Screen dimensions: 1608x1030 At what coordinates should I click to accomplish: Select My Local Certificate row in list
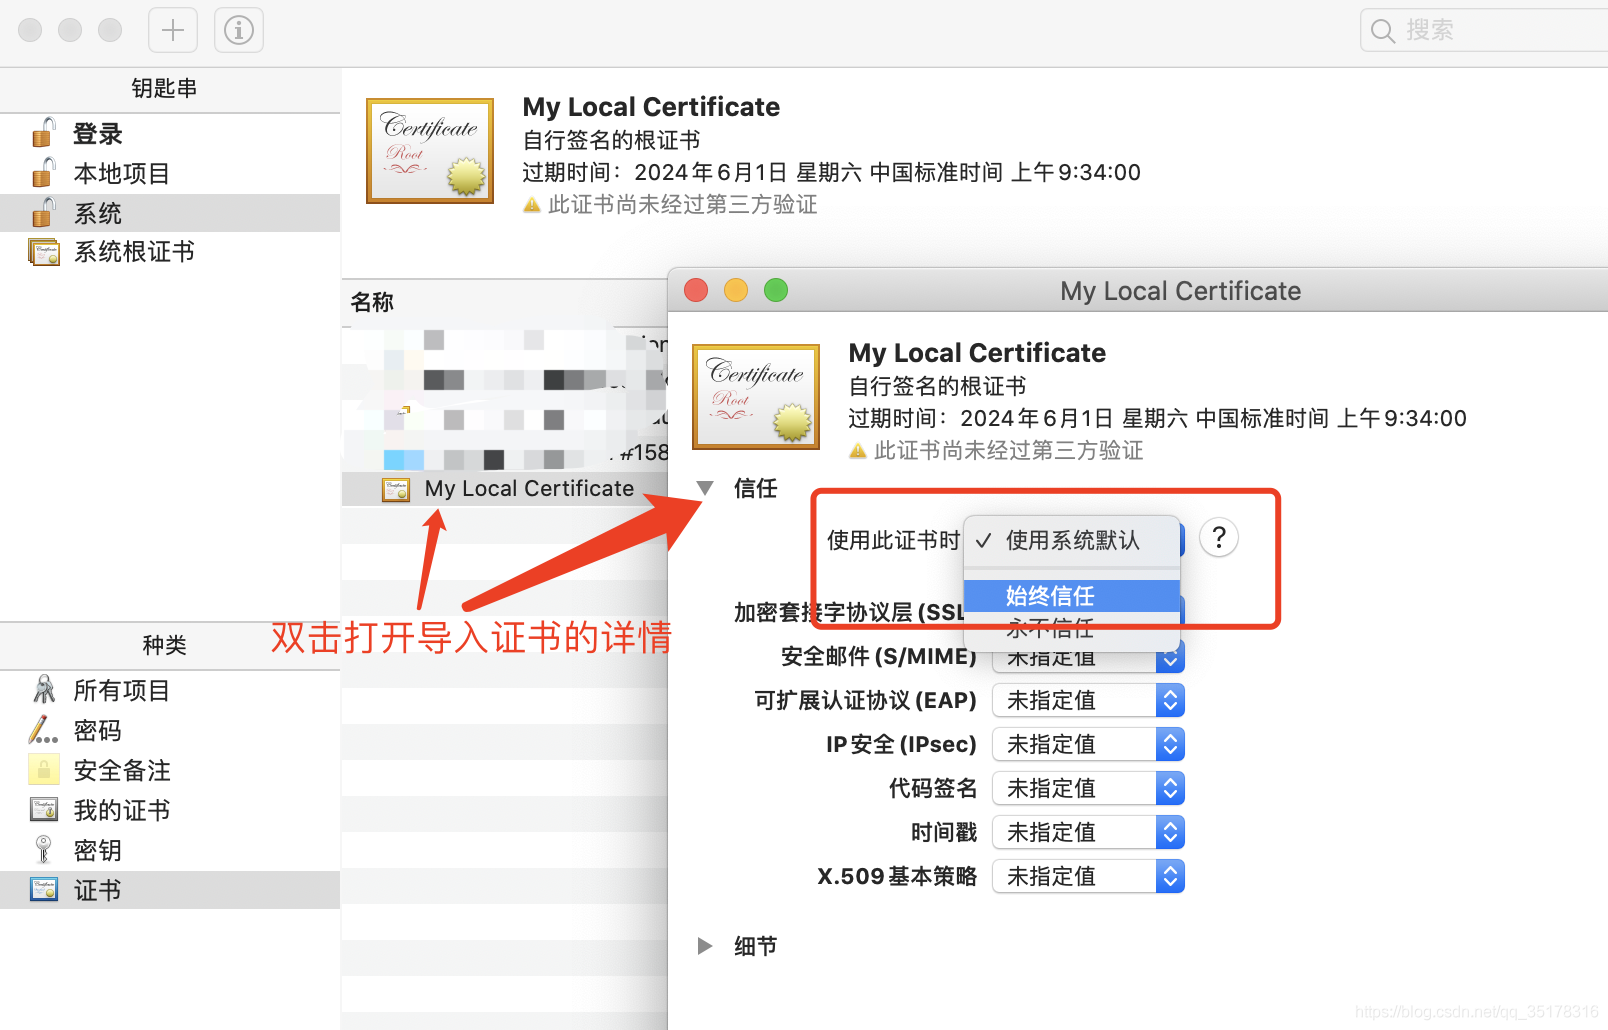pyautogui.click(x=505, y=489)
